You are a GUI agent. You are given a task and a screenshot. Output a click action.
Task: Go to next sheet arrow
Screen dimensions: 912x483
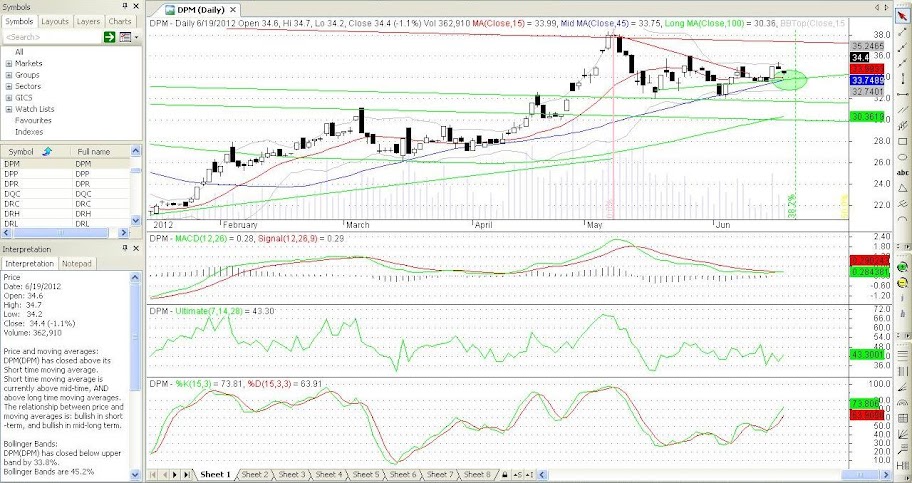[175, 475]
